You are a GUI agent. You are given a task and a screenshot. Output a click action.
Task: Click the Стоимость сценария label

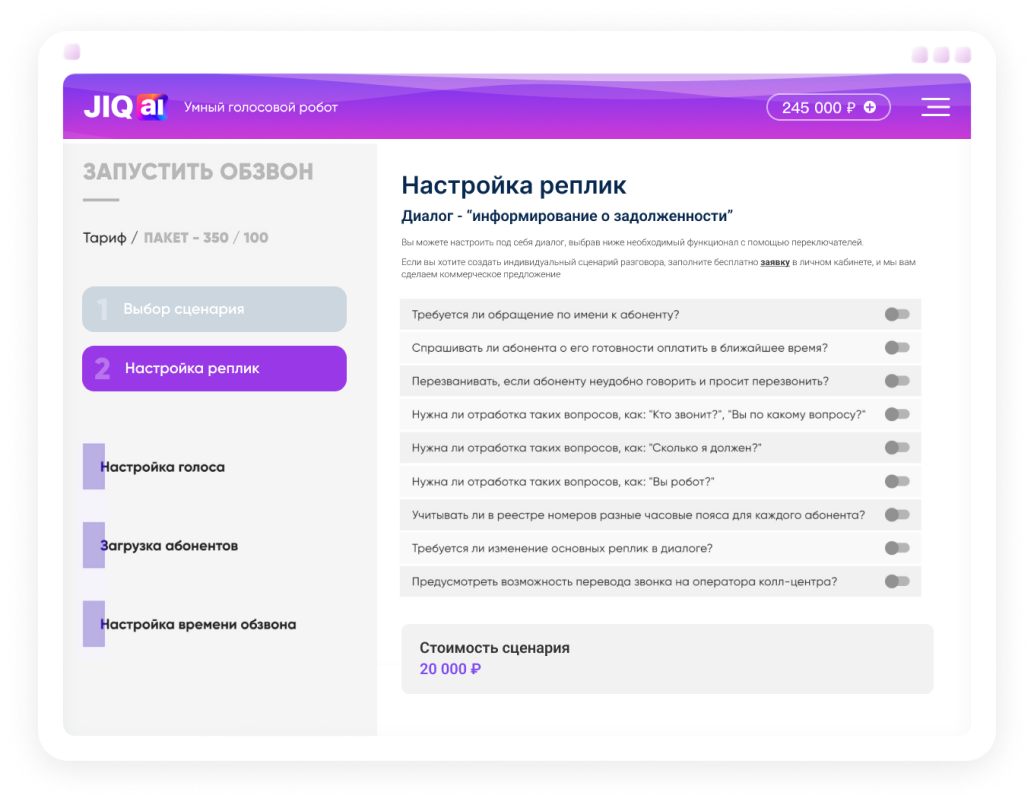(495, 648)
